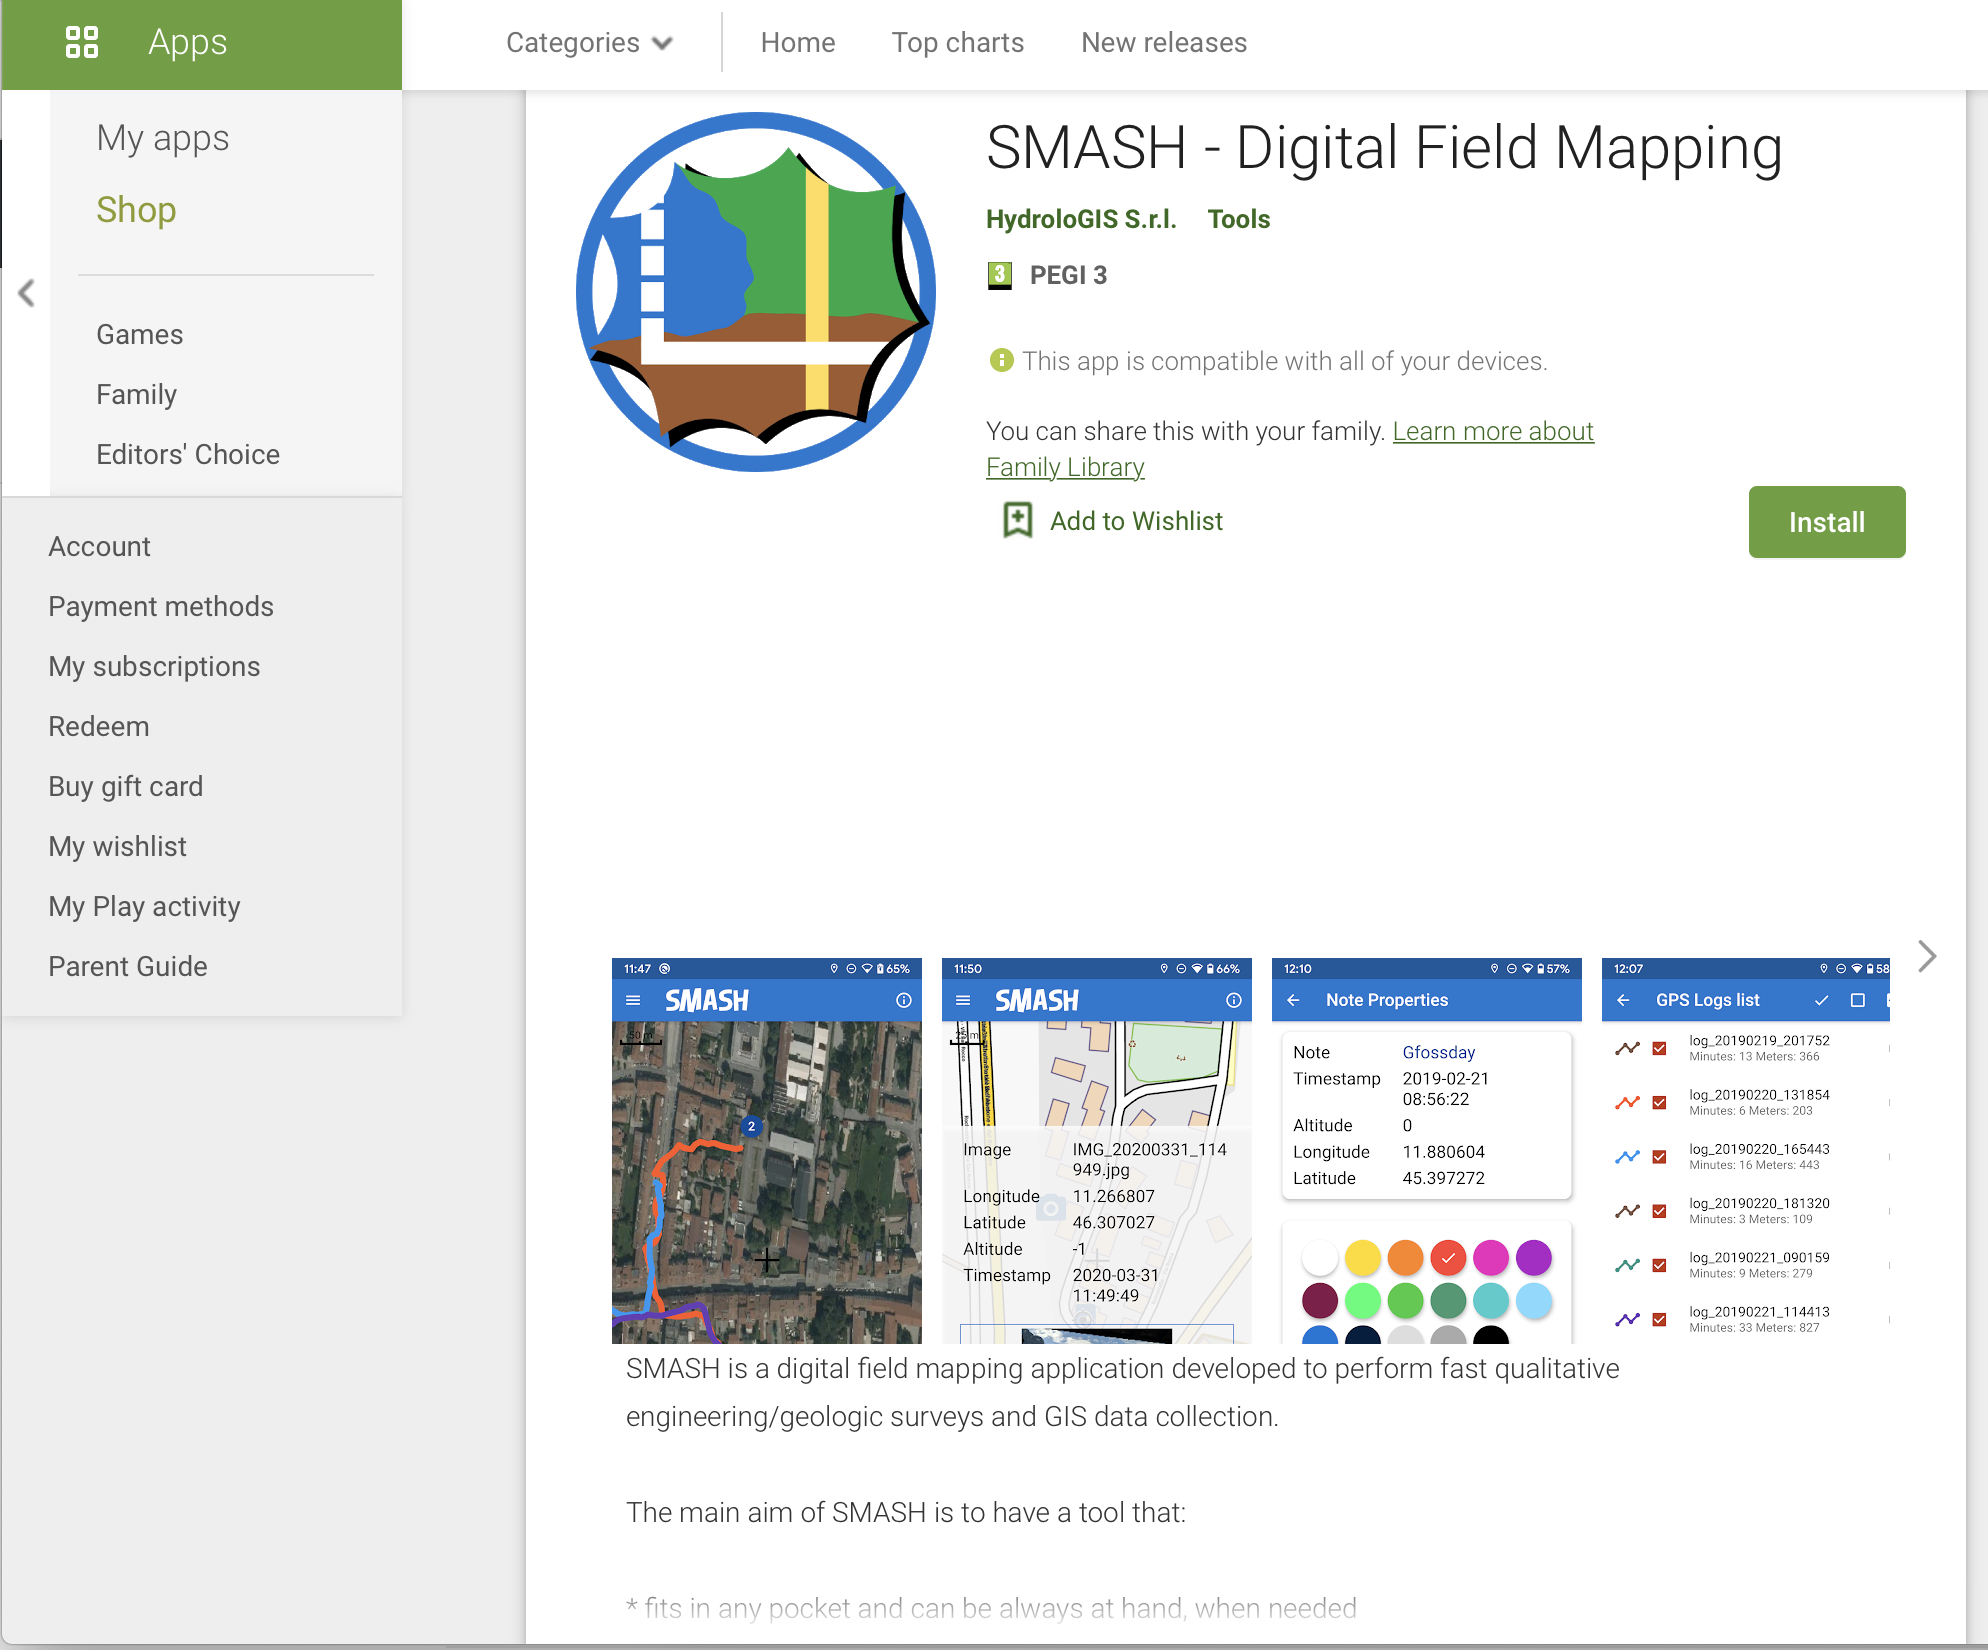This screenshot has width=1988, height=1650.
Task: Click track line icon of log_20190221_090159
Action: [x=1627, y=1265]
